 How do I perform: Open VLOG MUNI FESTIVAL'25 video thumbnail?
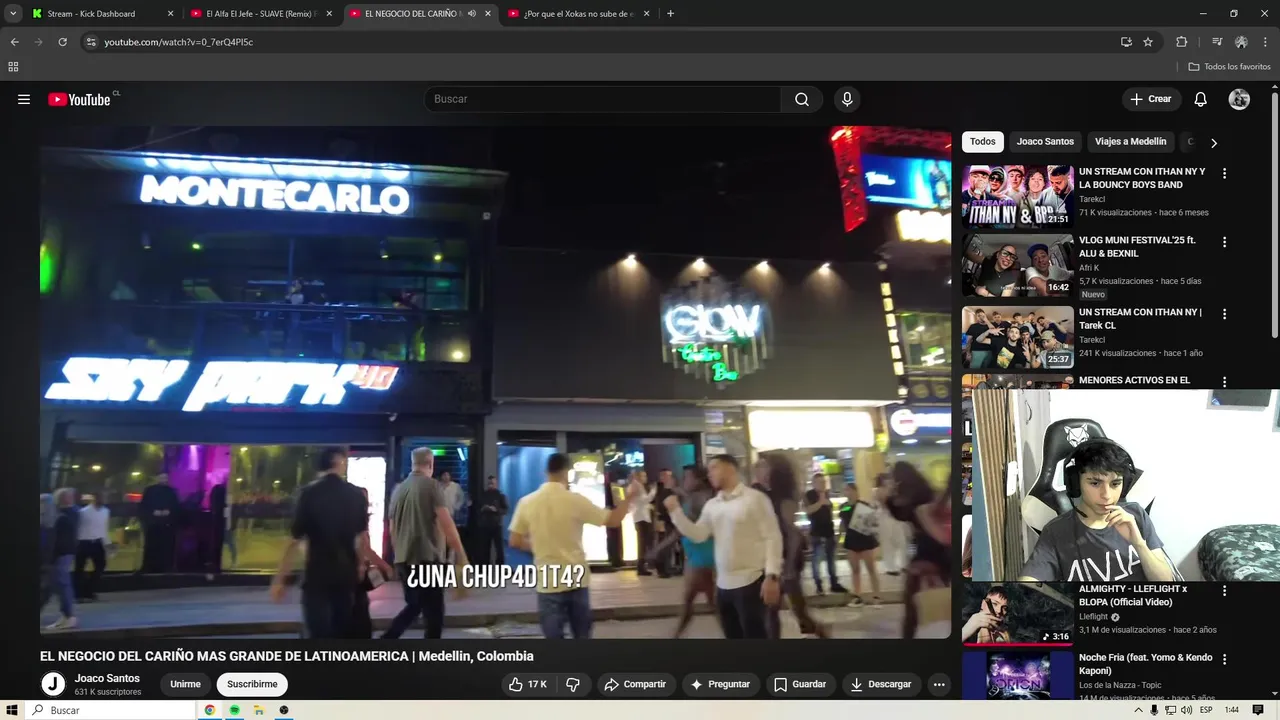pyautogui.click(x=1018, y=266)
